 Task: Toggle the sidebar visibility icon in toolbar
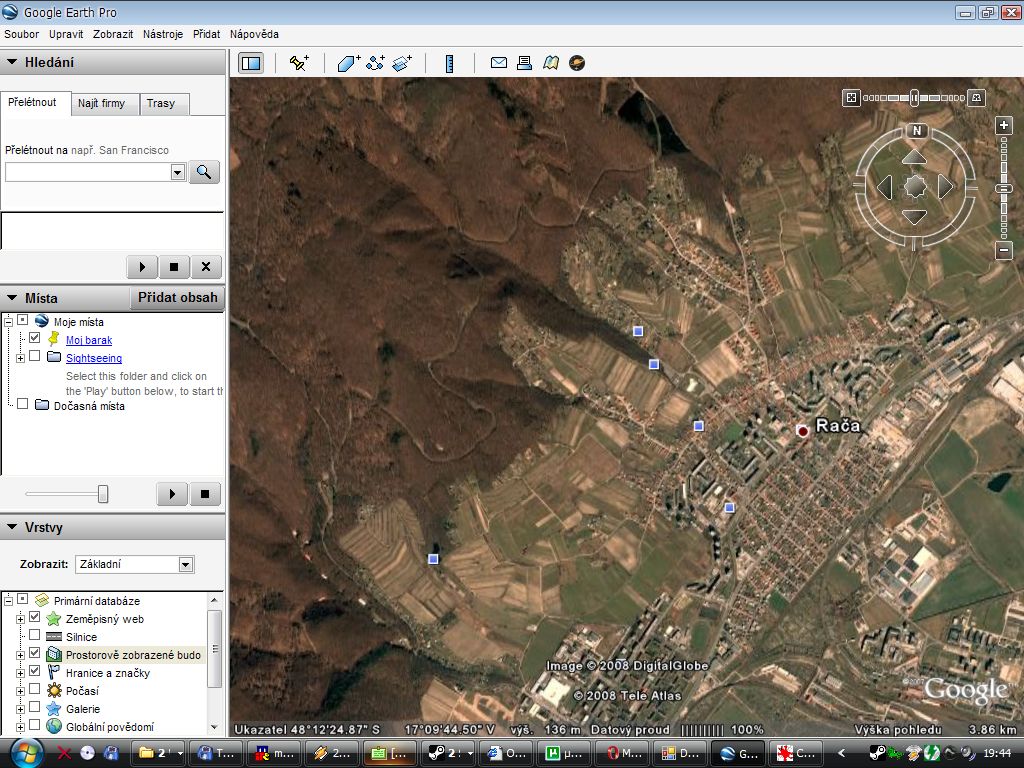pos(251,63)
